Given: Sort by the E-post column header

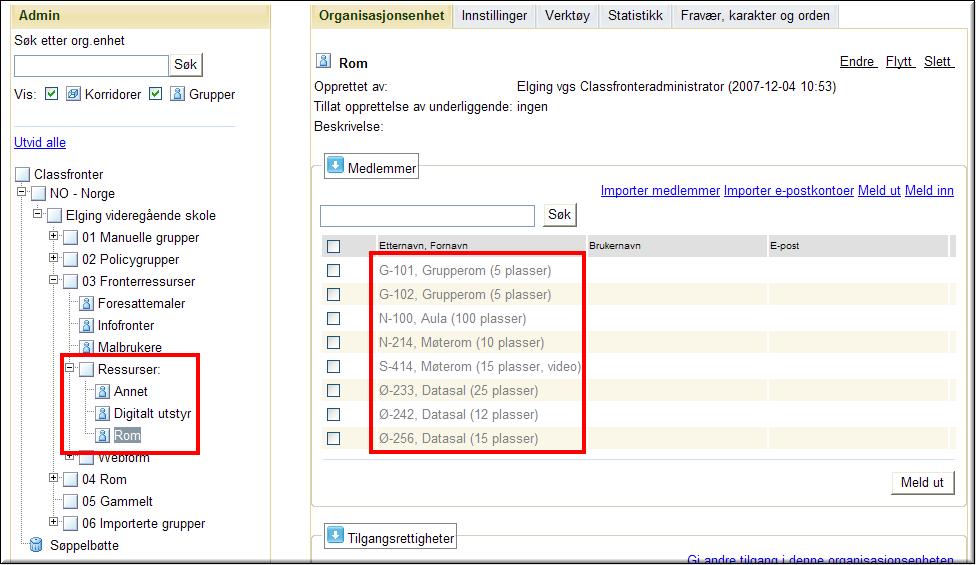Looking at the screenshot, I should point(784,246).
